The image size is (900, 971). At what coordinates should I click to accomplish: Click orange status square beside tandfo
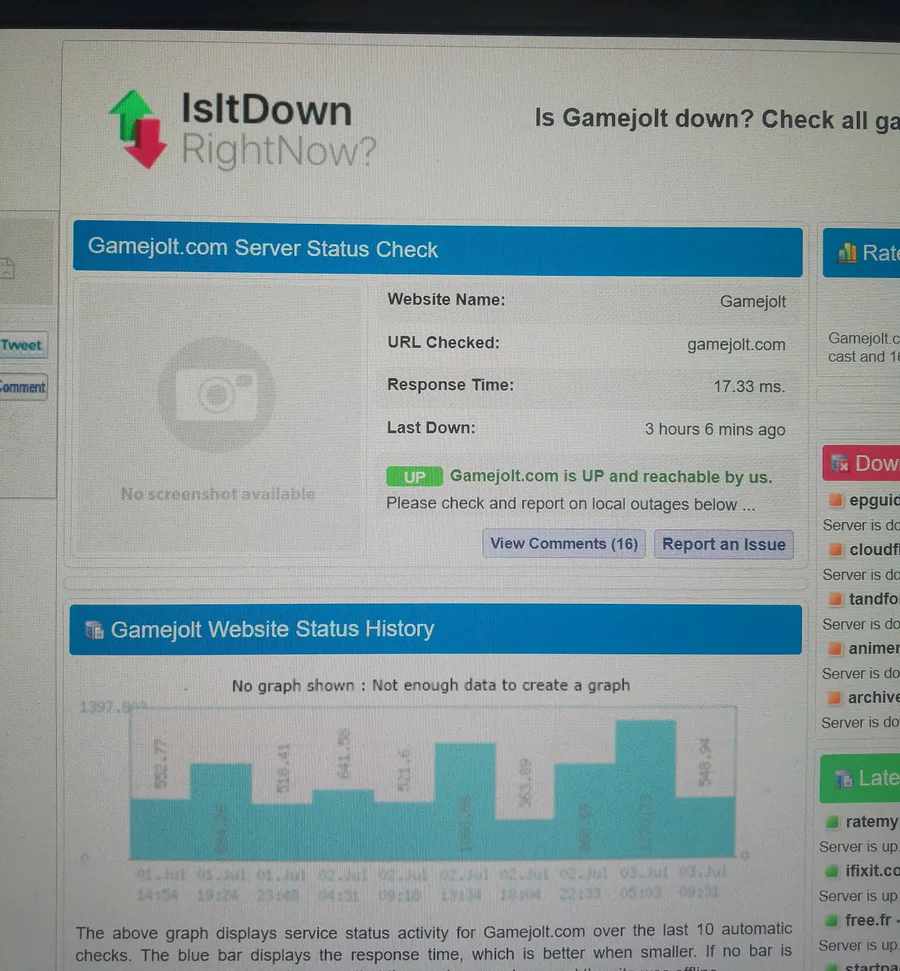point(835,599)
